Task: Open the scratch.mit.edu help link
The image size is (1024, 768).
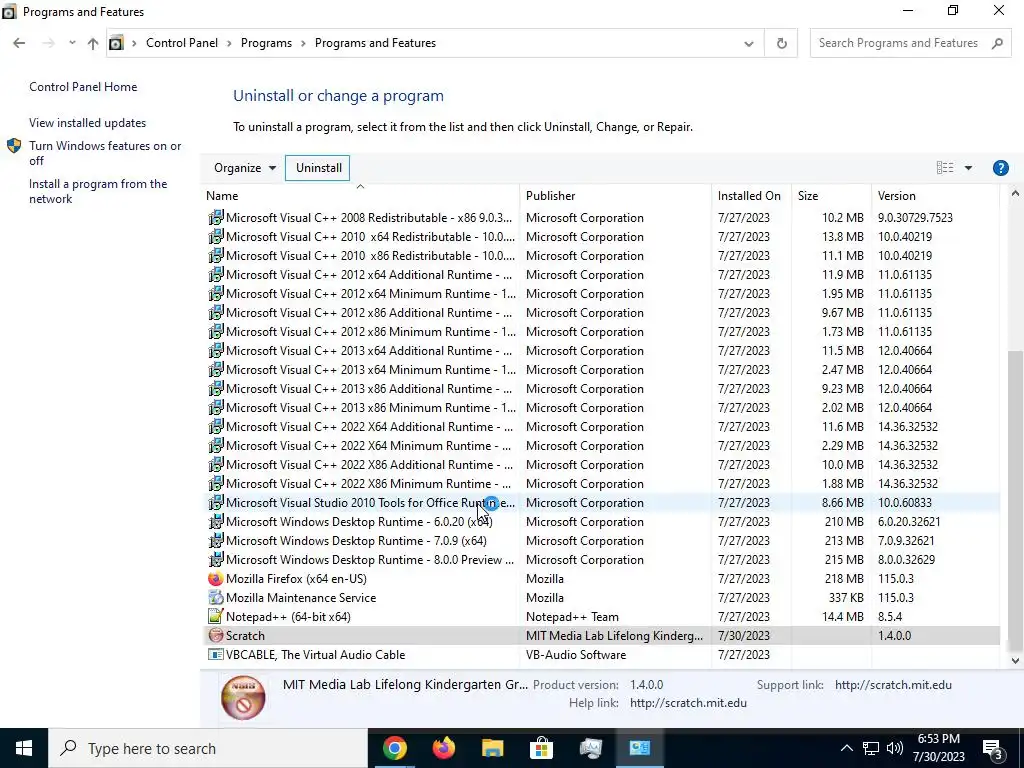Action: pos(688,703)
